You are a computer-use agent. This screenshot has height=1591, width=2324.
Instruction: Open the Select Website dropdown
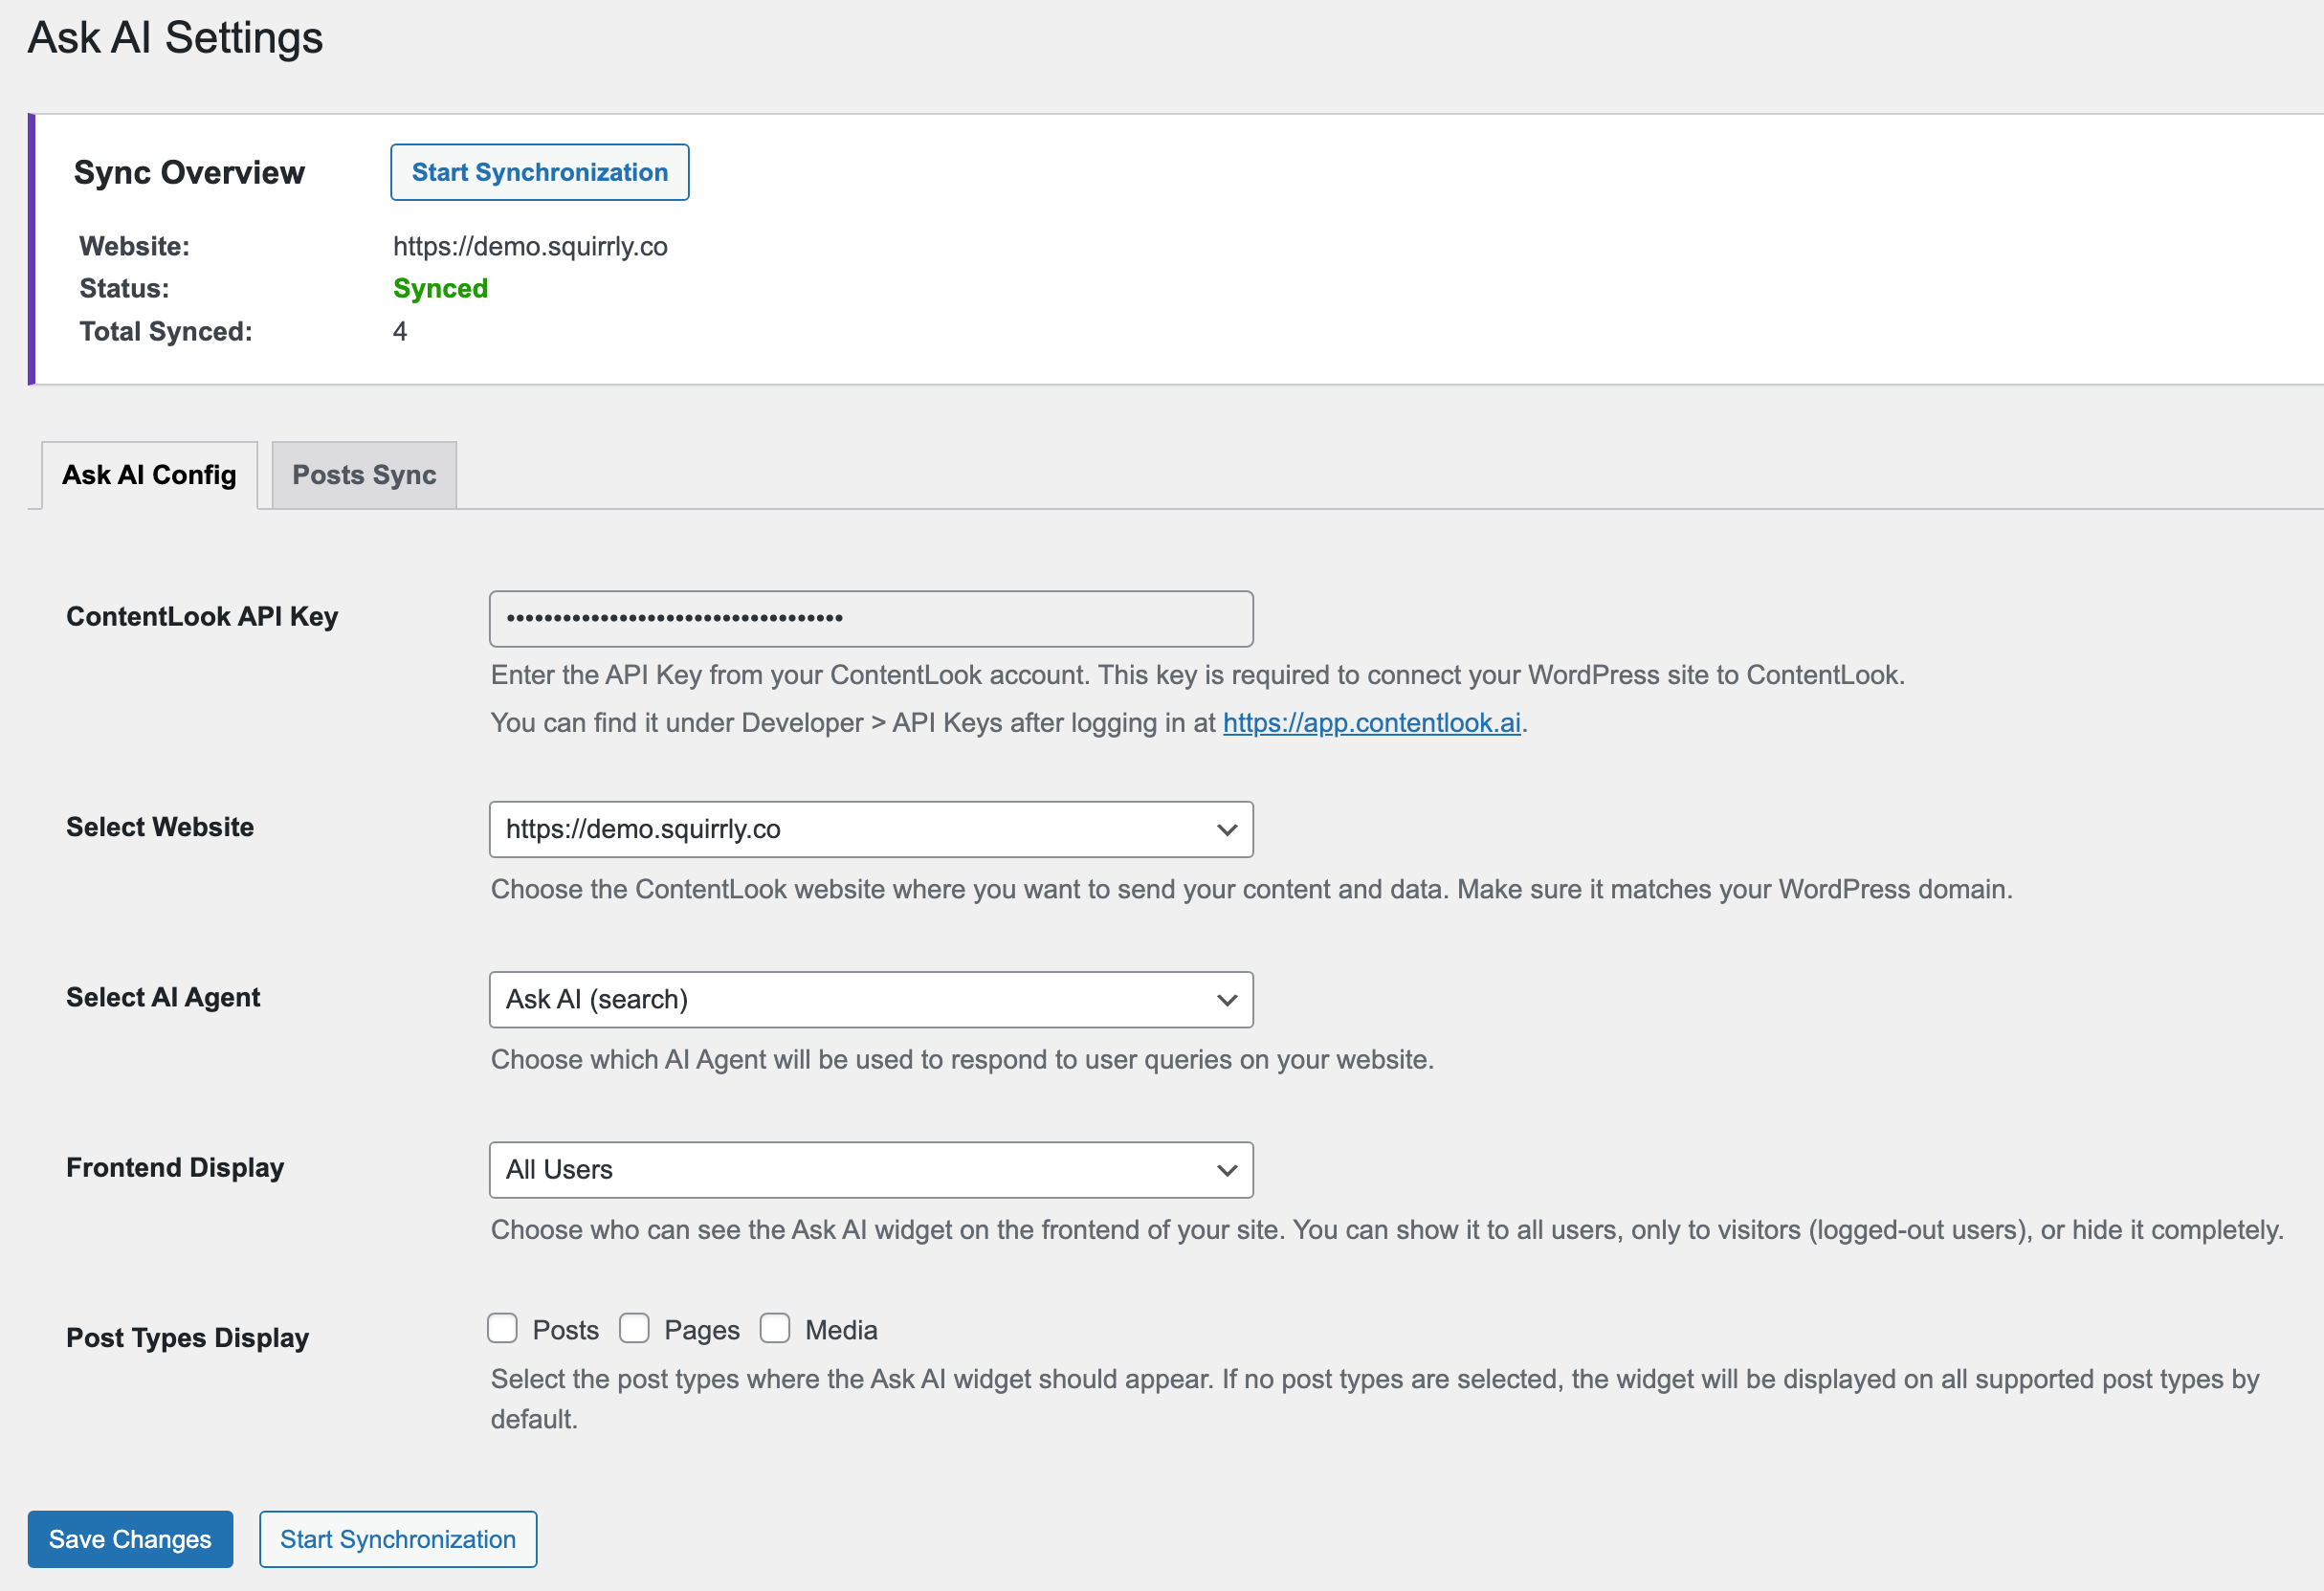pos(850,829)
